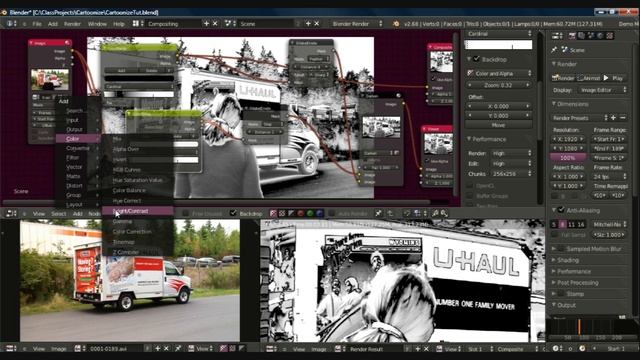Expand the Post Processing panel
Image resolution: width=640 pixels, height=360 pixels.
coord(554,282)
